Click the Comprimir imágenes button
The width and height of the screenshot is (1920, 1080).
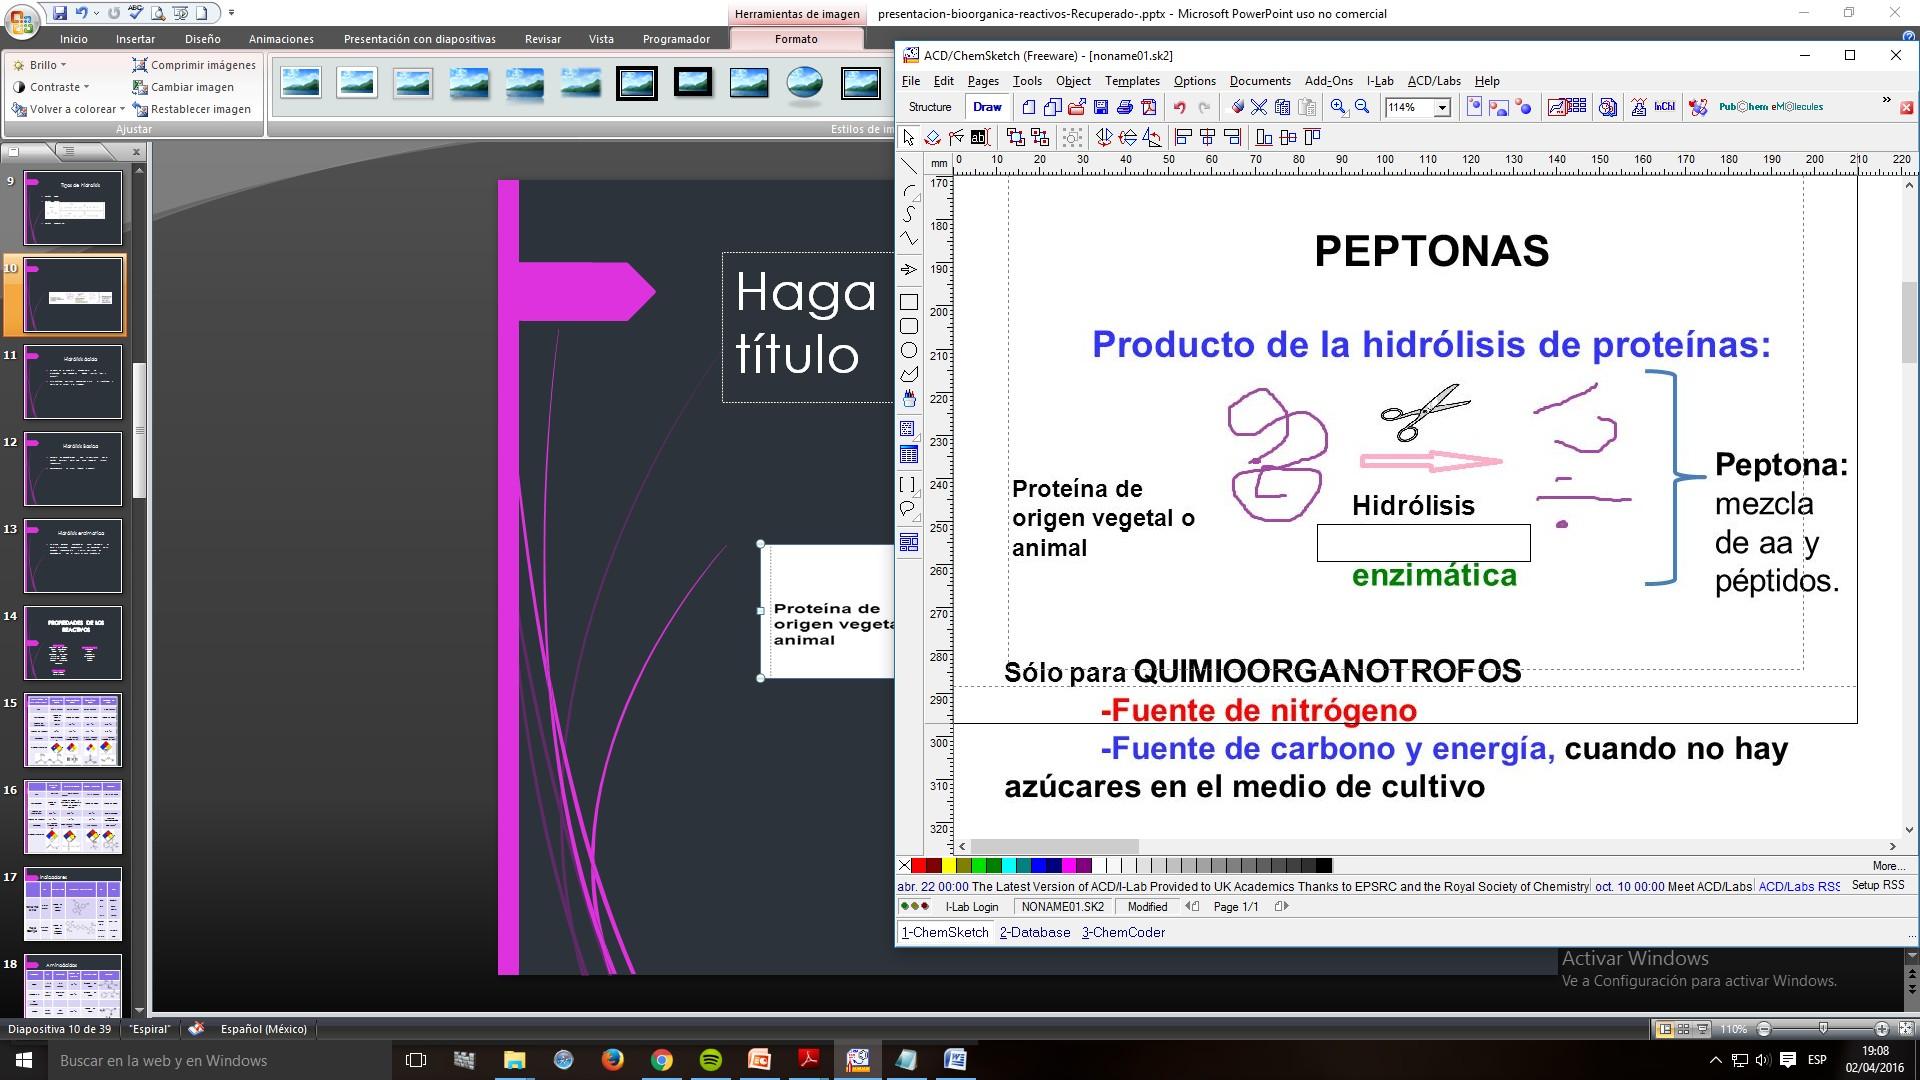click(194, 65)
